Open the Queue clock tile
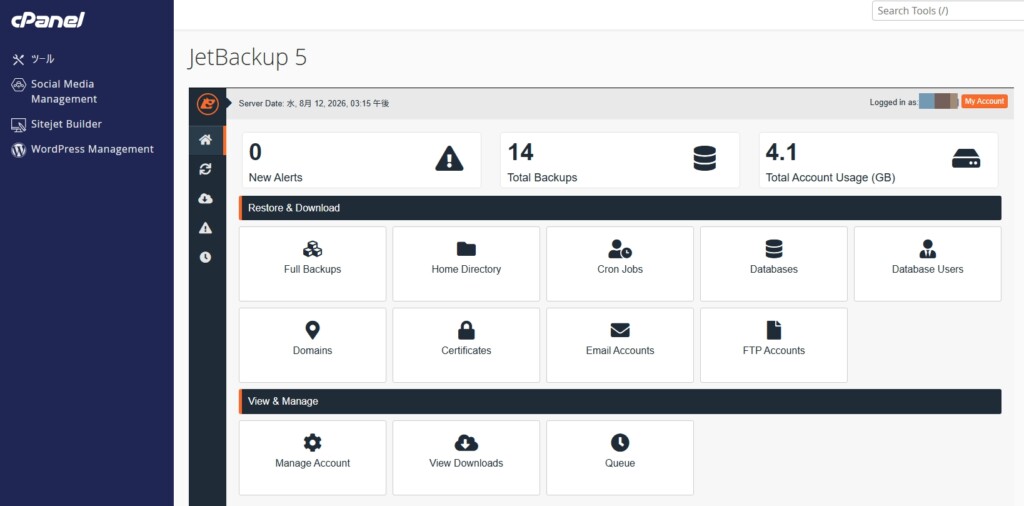Screen dimensions: 1024x506 [x=620, y=458]
